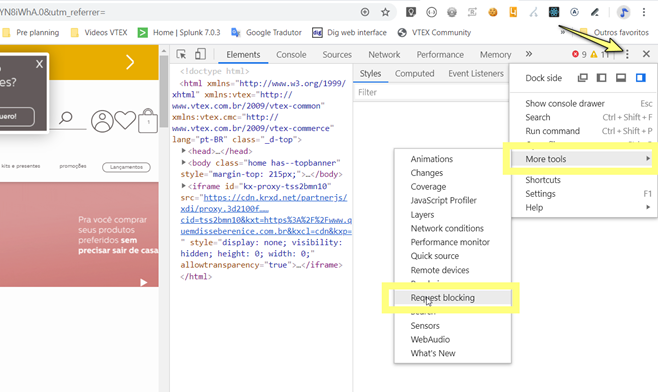Click the webpage wishlist heart icon
The height and width of the screenshot is (392, 658).
[125, 120]
